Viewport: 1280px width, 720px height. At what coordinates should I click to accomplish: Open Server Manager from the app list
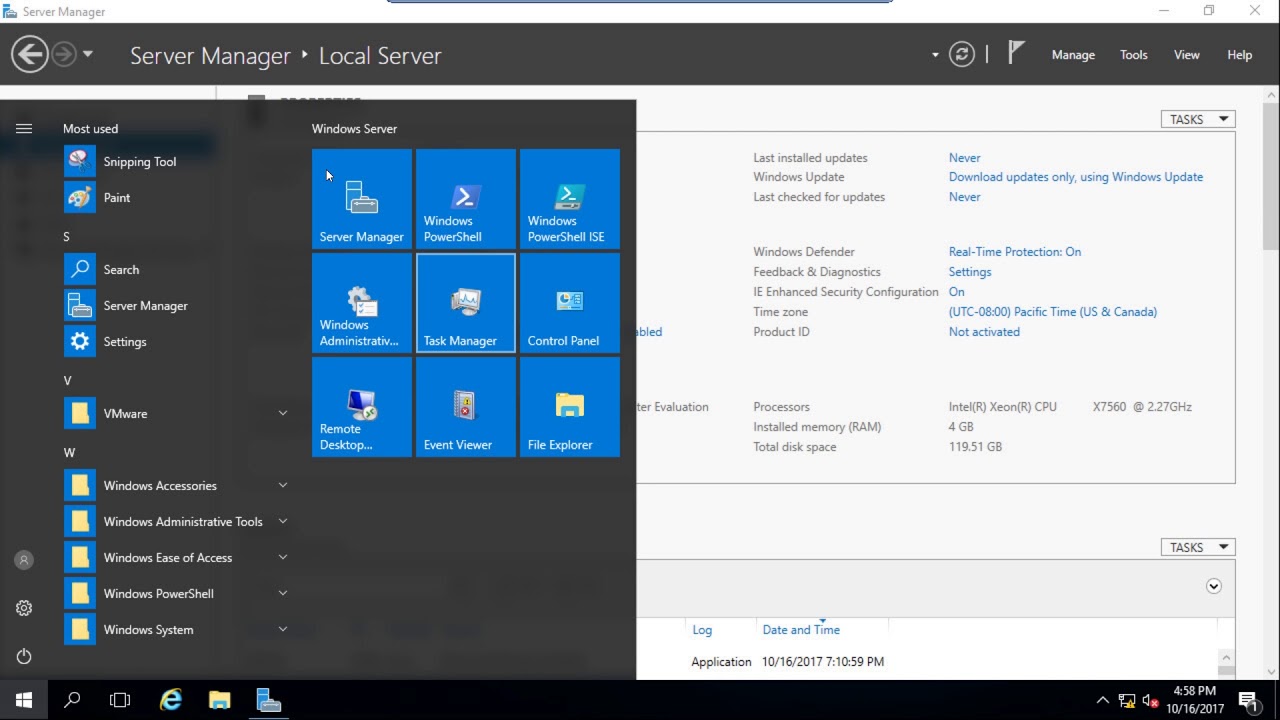click(x=176, y=305)
